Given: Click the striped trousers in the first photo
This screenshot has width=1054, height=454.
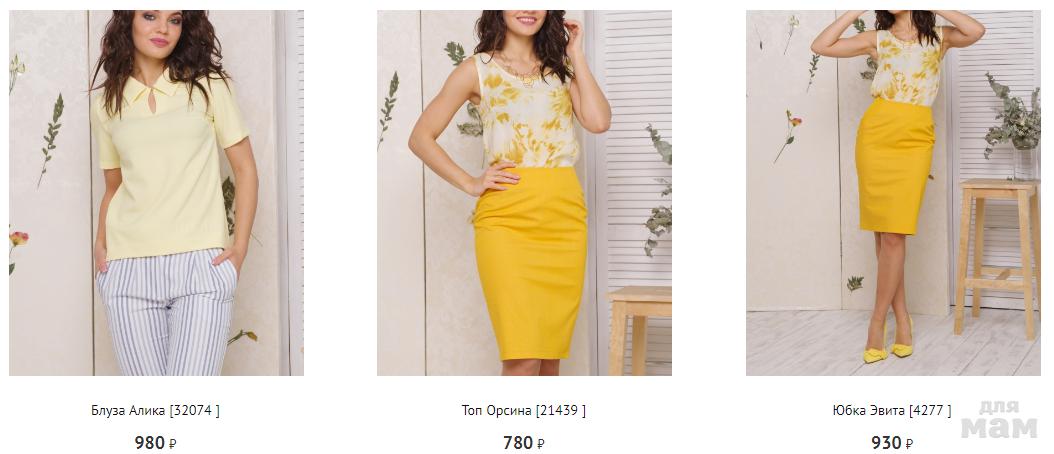Looking at the screenshot, I should [x=167, y=312].
